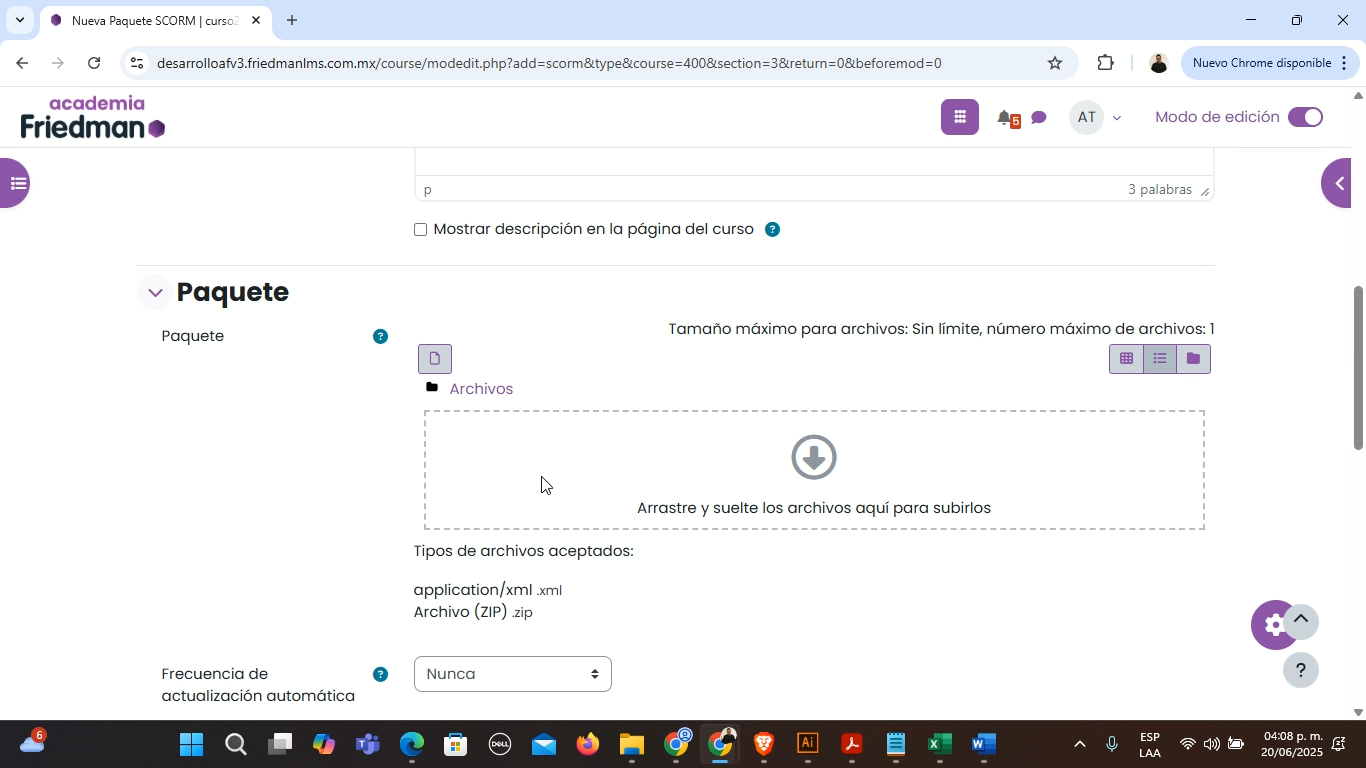Image resolution: width=1366 pixels, height=768 pixels.
Task: Open Word from taskbar
Action: pyautogui.click(x=983, y=744)
